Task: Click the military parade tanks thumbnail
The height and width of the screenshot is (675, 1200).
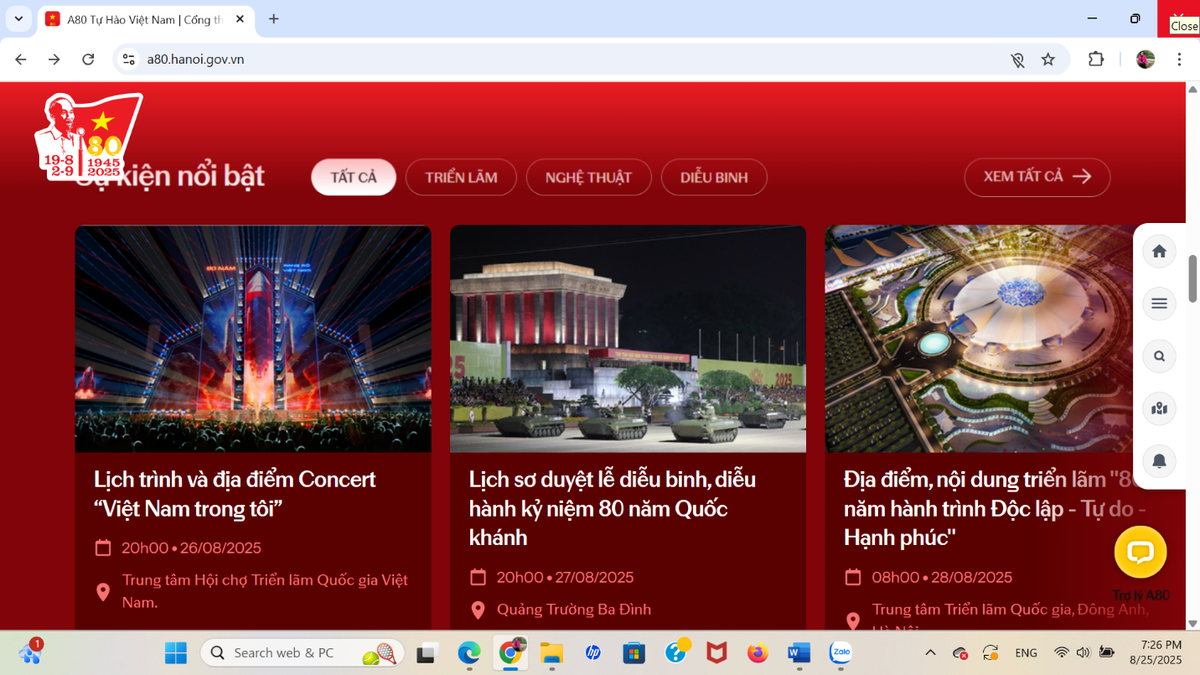Action: tap(627, 339)
